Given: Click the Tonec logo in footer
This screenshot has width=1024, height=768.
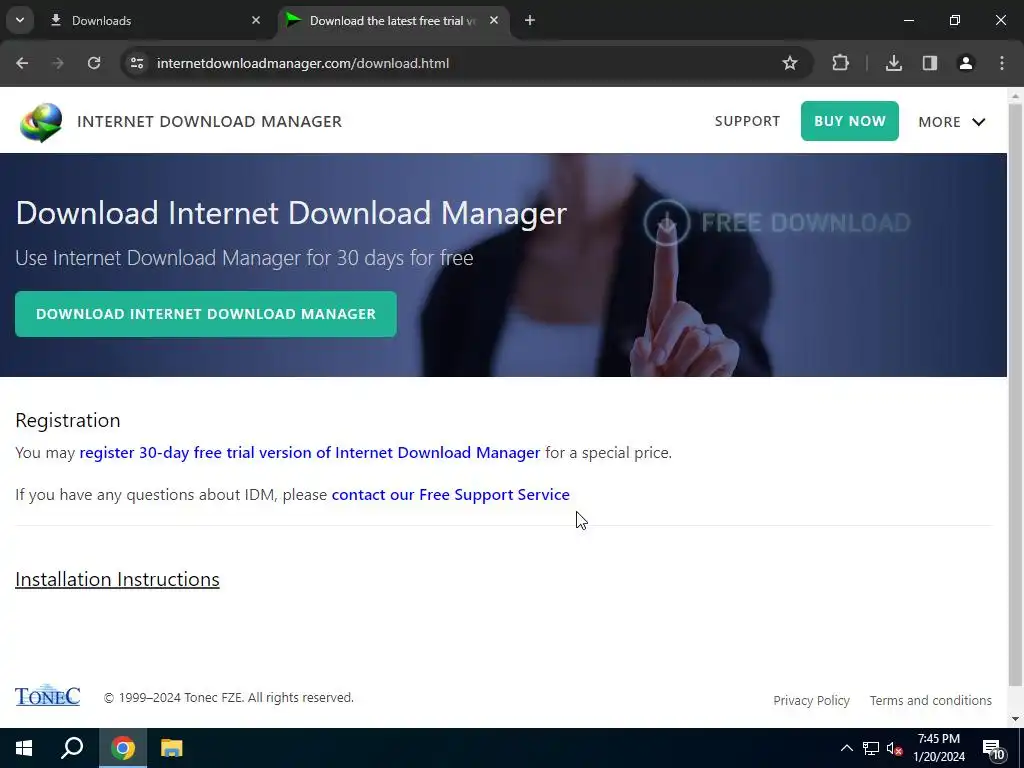Looking at the screenshot, I should [48, 696].
